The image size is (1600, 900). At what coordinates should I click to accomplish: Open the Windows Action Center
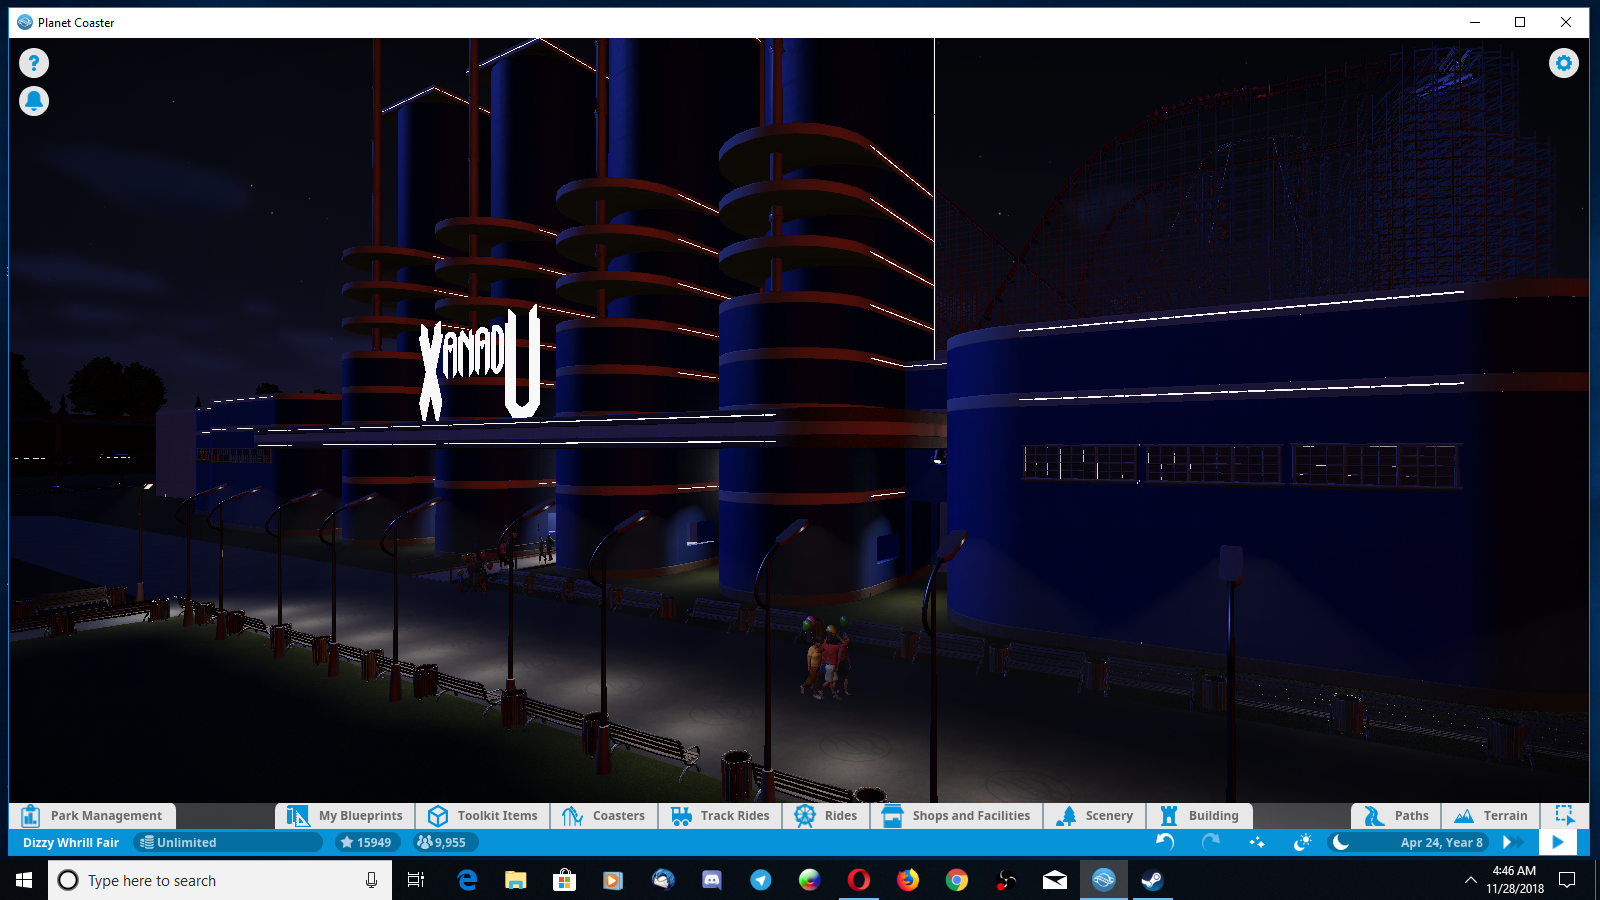pos(1567,880)
